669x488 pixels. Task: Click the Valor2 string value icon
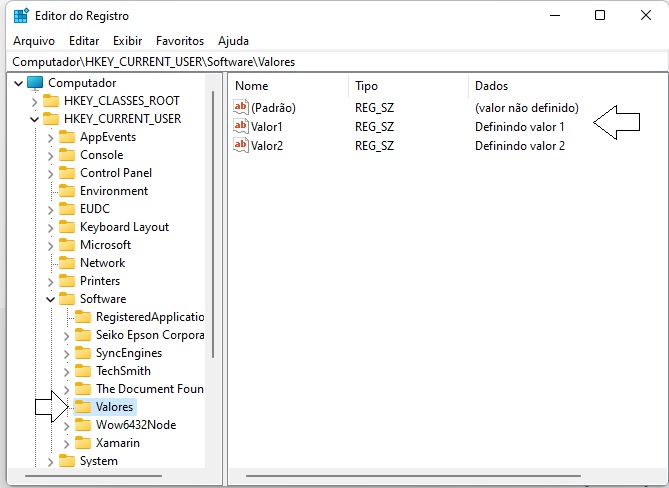240,146
